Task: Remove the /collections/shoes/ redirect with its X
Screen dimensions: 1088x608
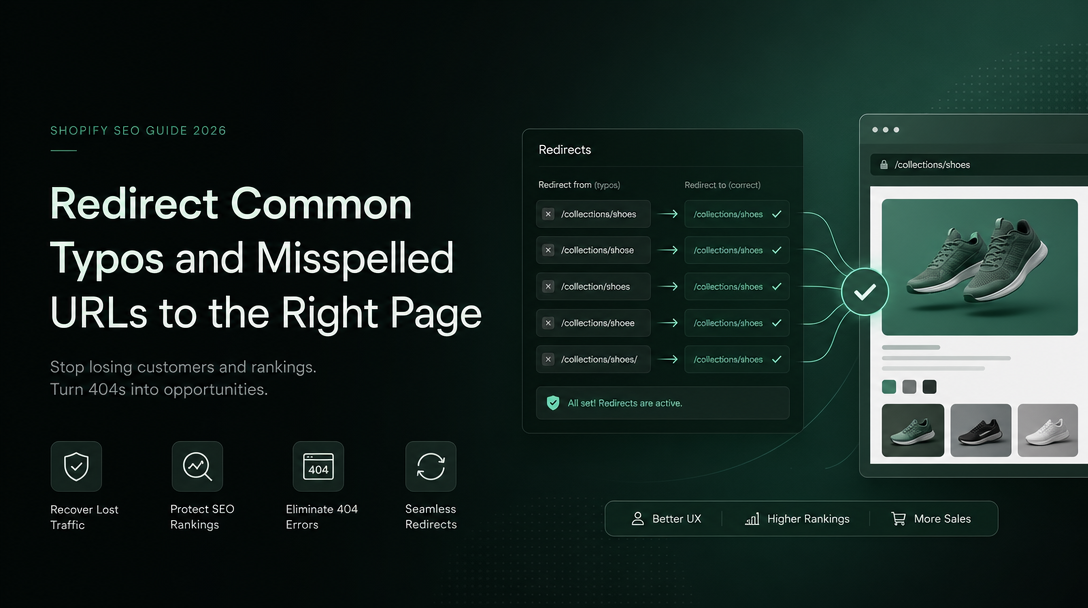Action: point(548,359)
